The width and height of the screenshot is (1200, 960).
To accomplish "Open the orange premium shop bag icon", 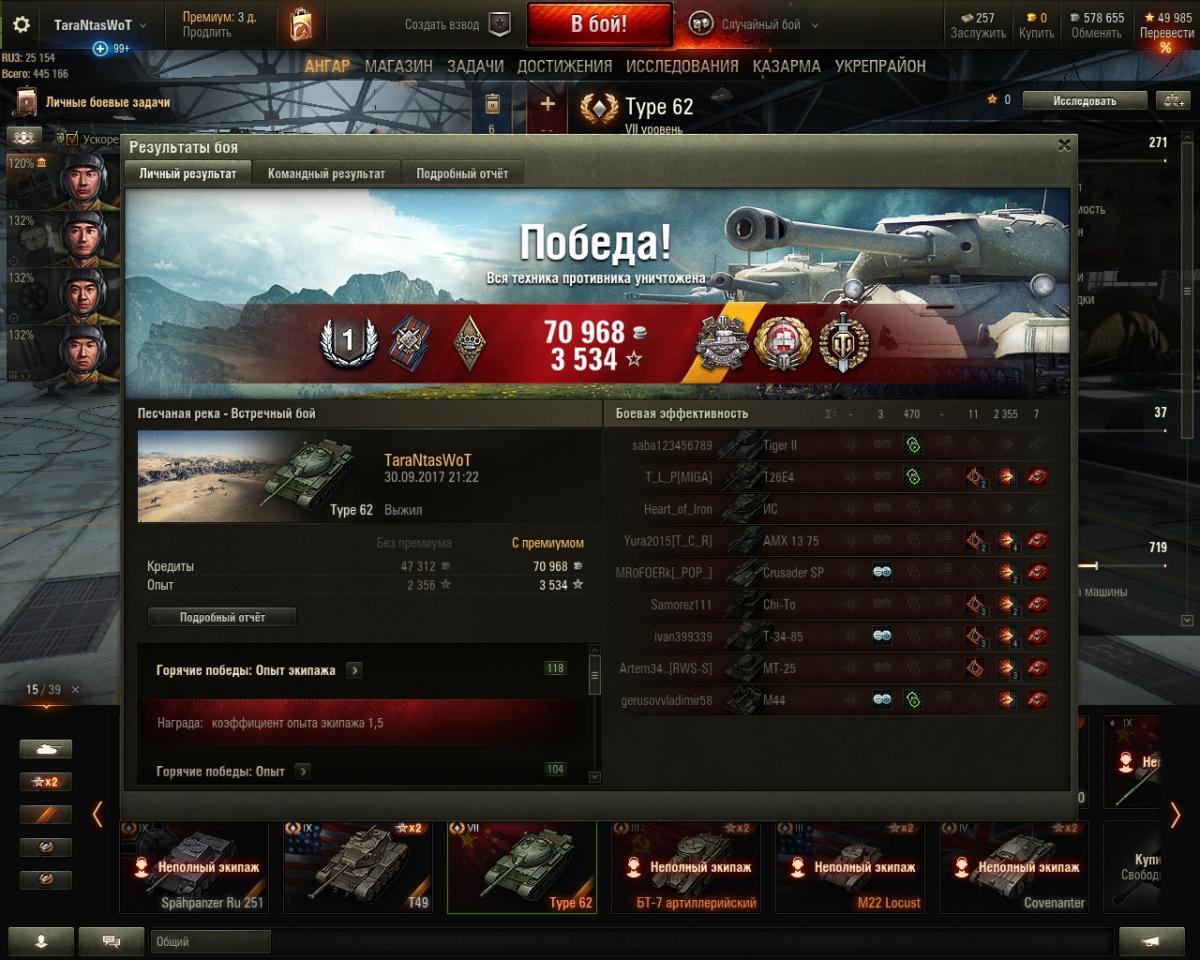I will 300,24.
